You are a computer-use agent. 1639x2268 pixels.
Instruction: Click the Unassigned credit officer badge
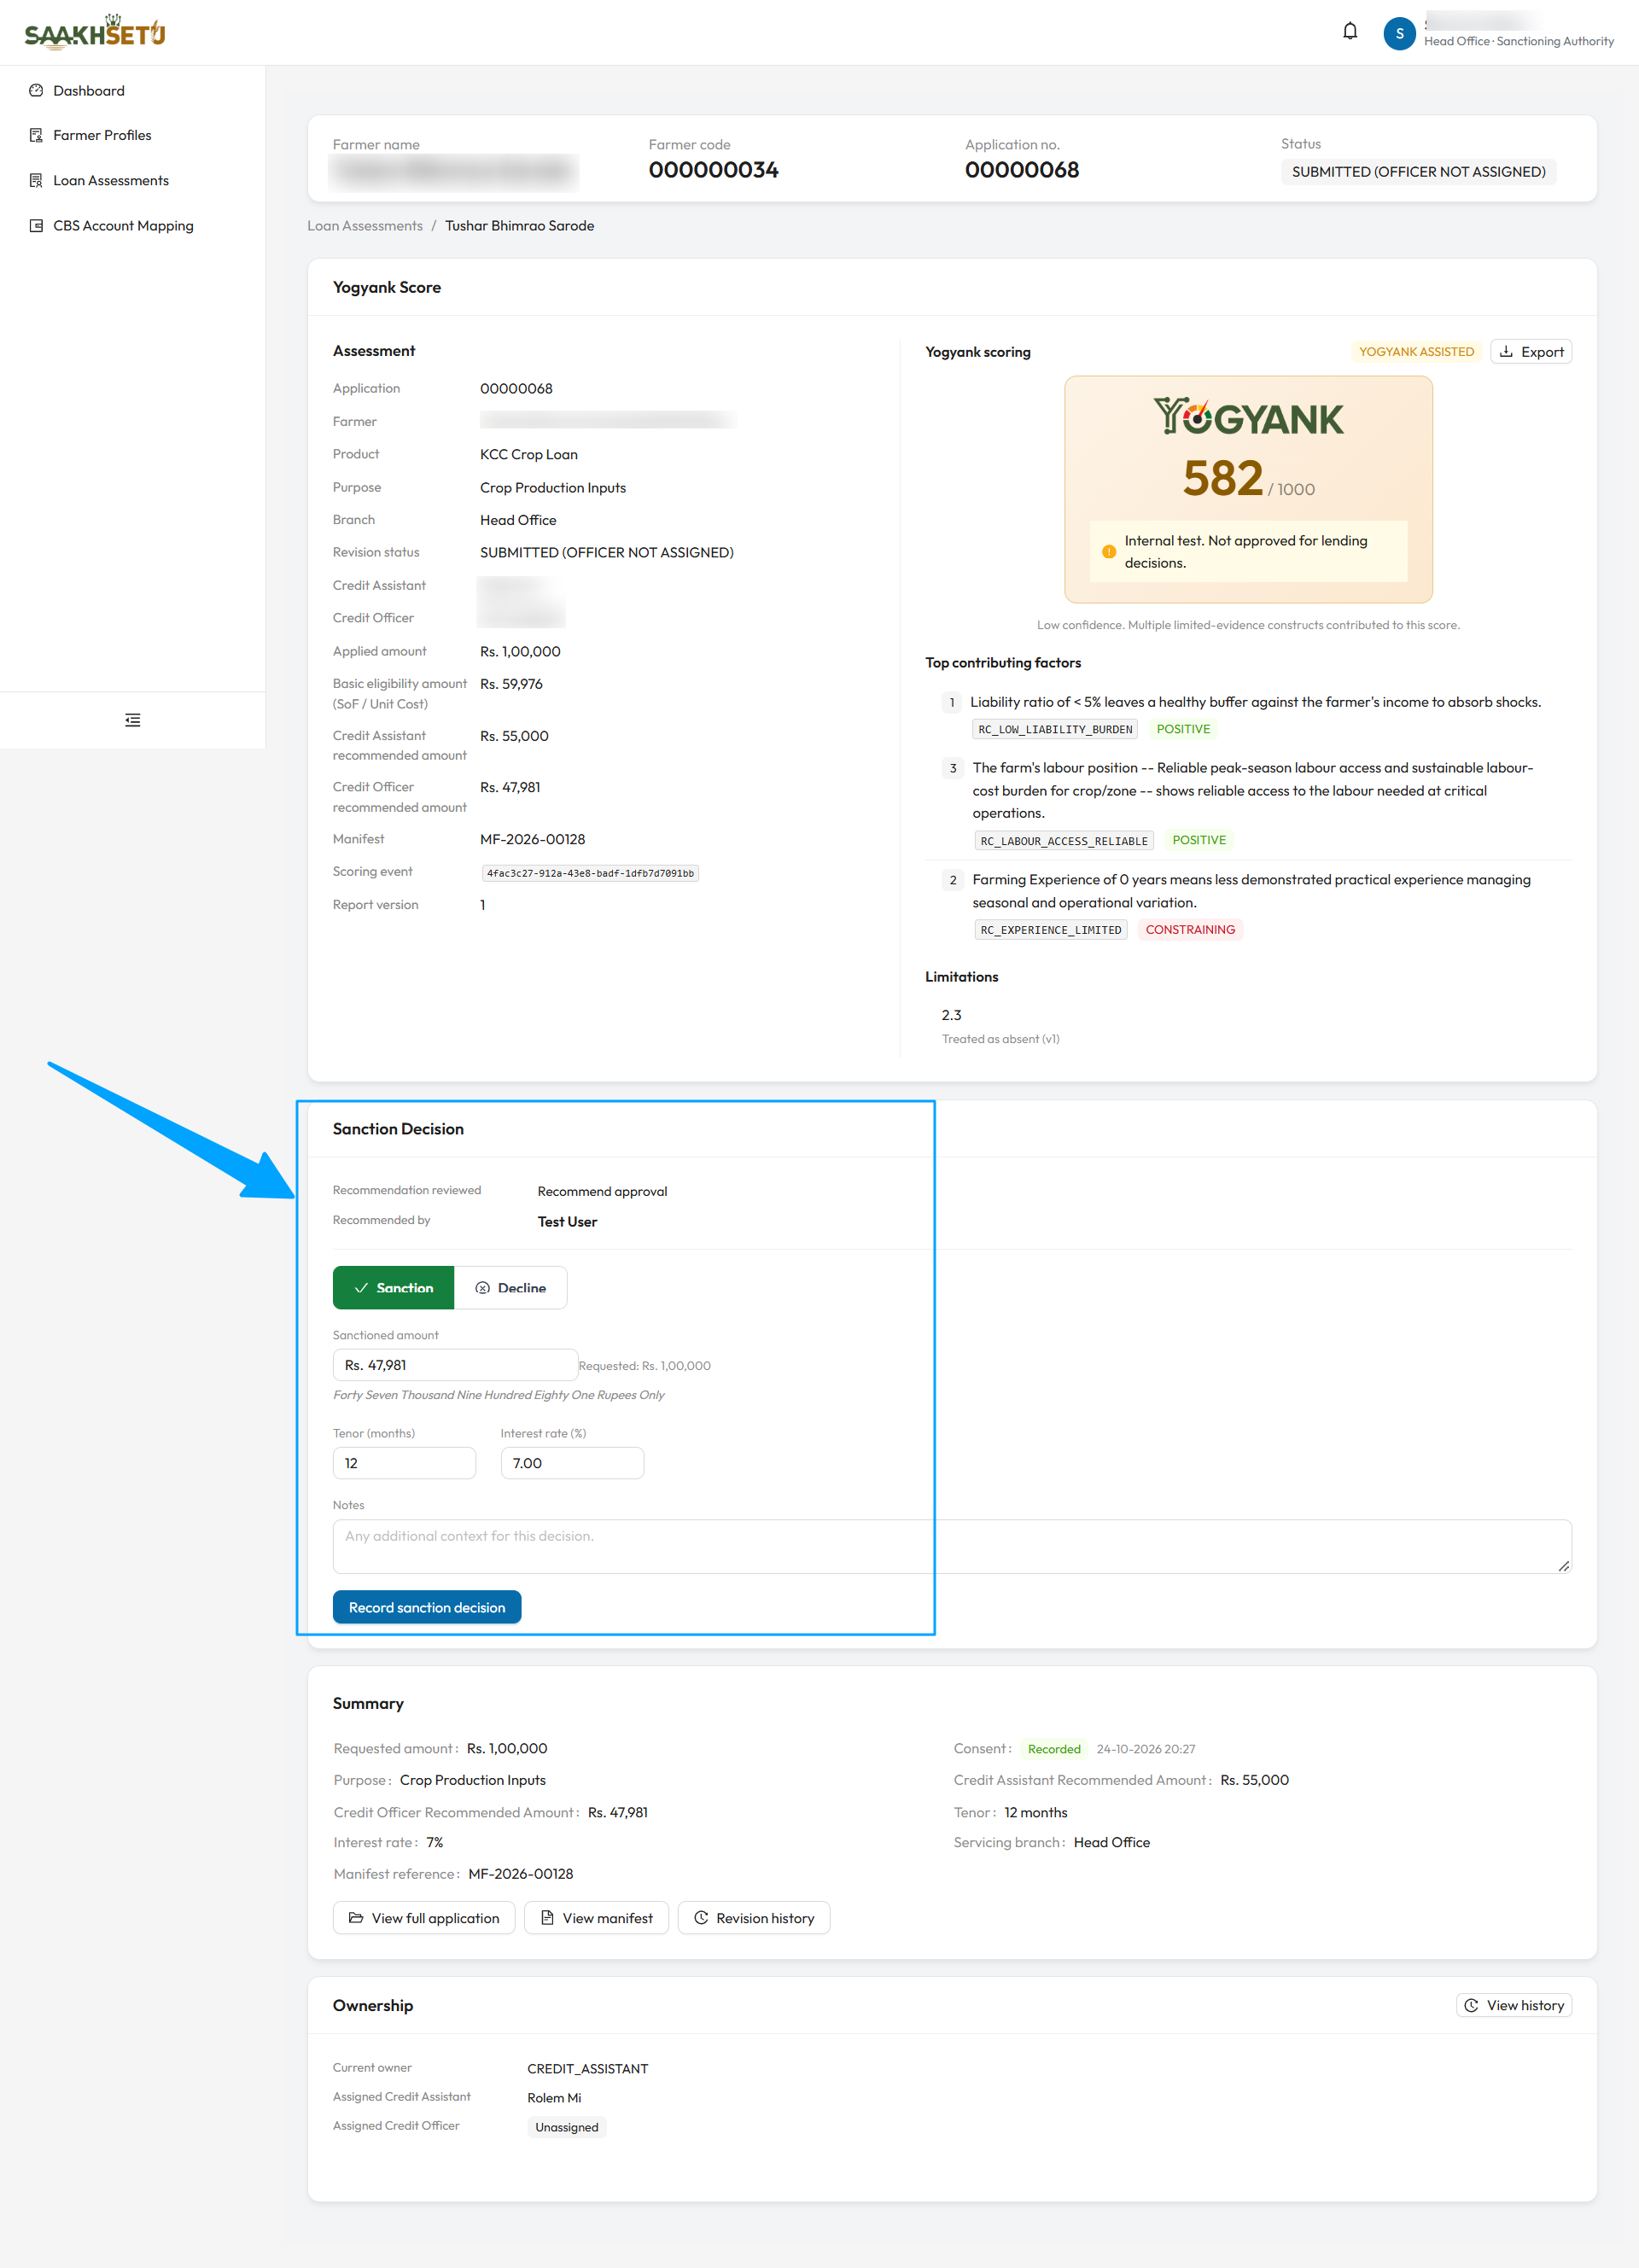(566, 2127)
